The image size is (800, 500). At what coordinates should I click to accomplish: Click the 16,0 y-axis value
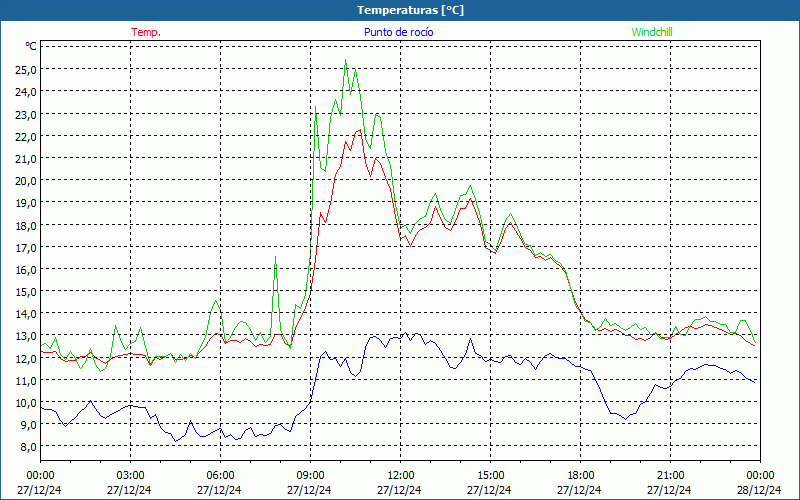point(26,269)
